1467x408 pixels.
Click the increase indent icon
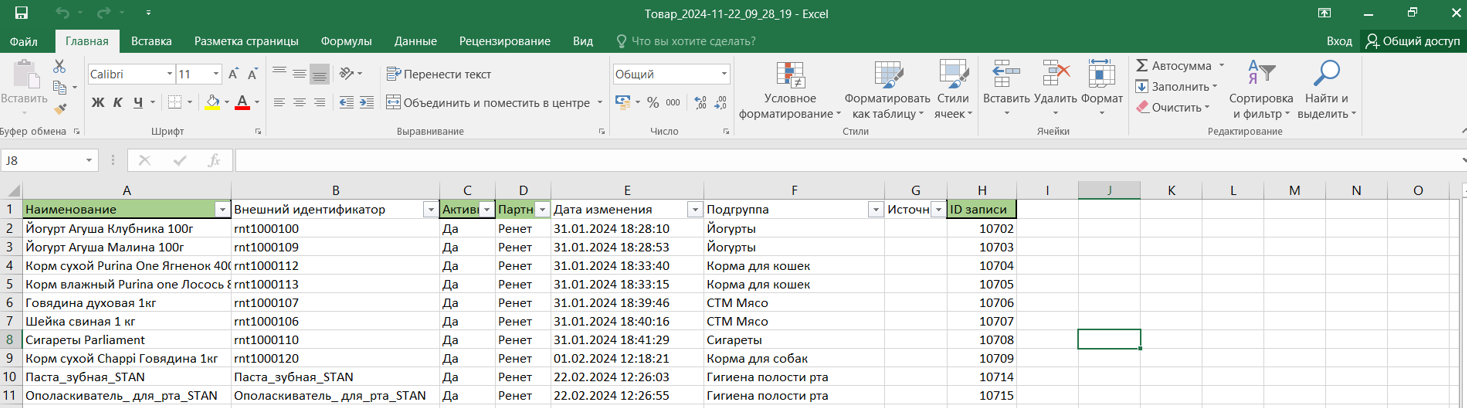[366, 103]
